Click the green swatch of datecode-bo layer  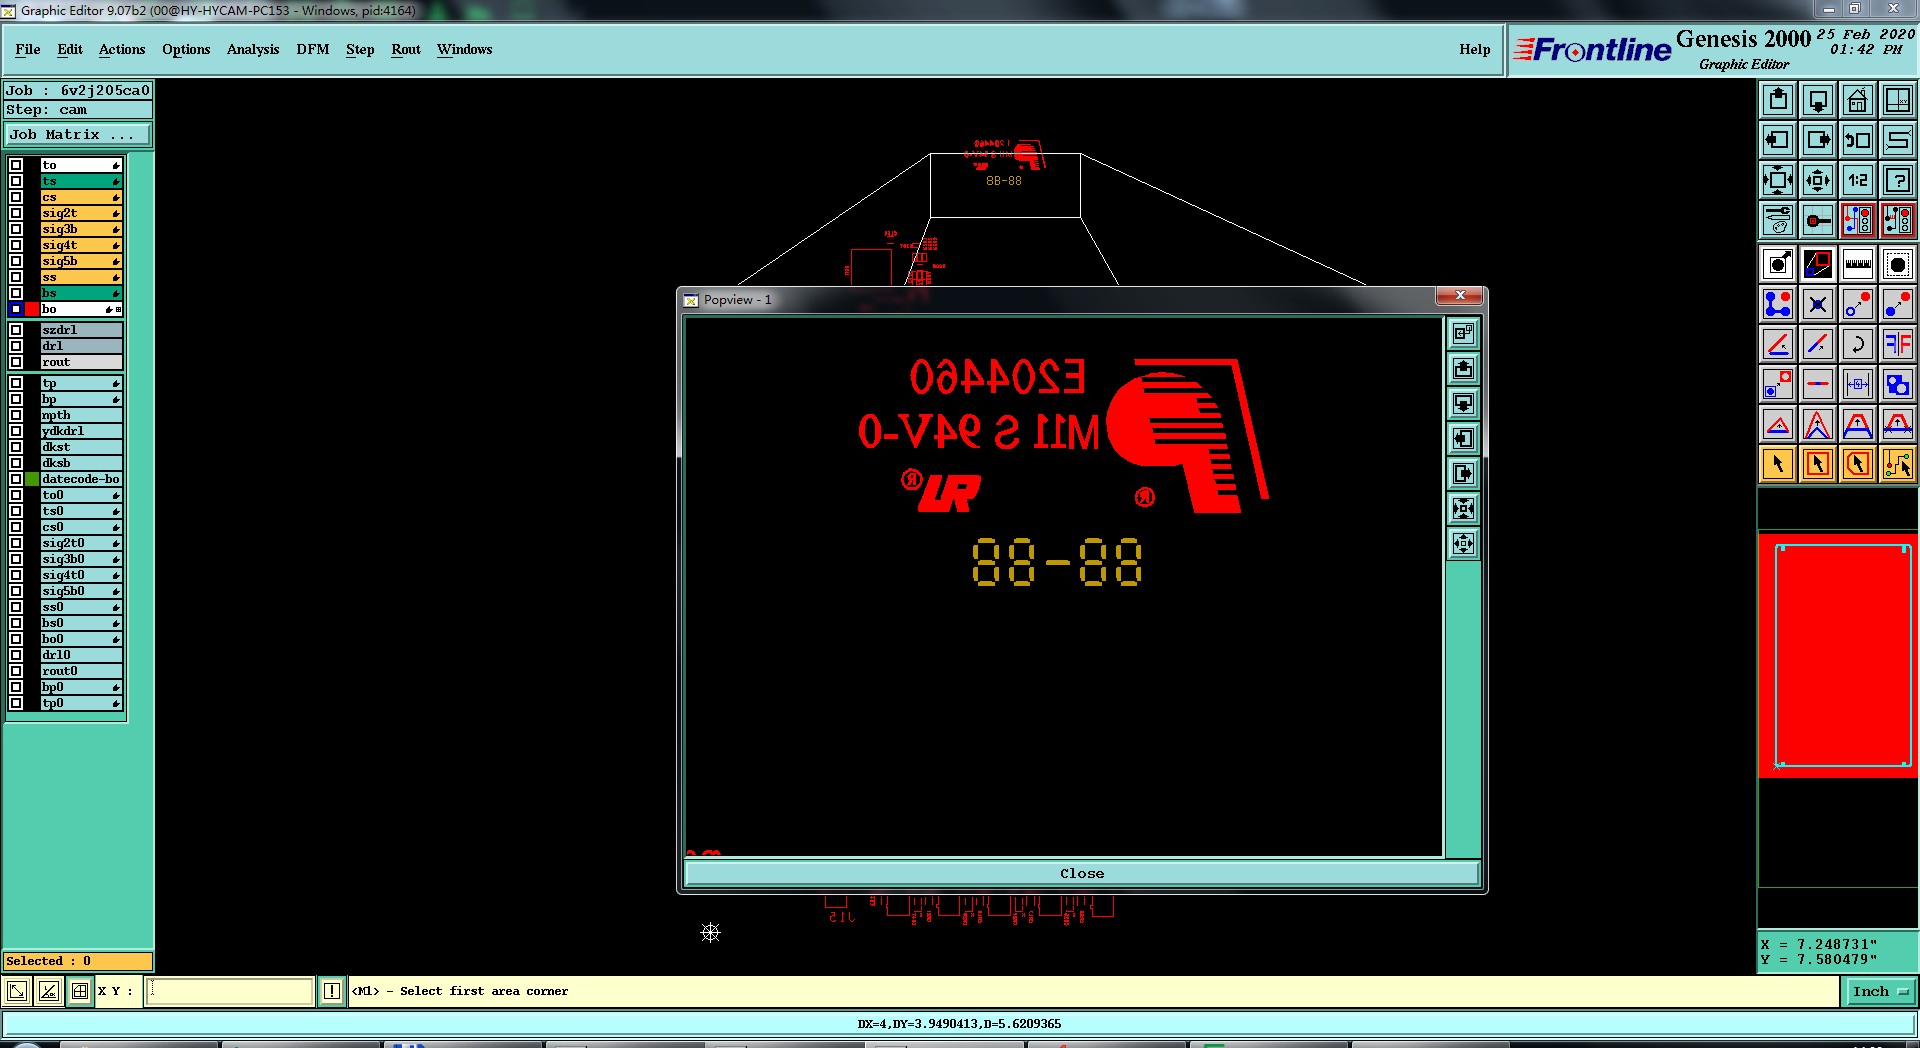[x=32, y=479]
